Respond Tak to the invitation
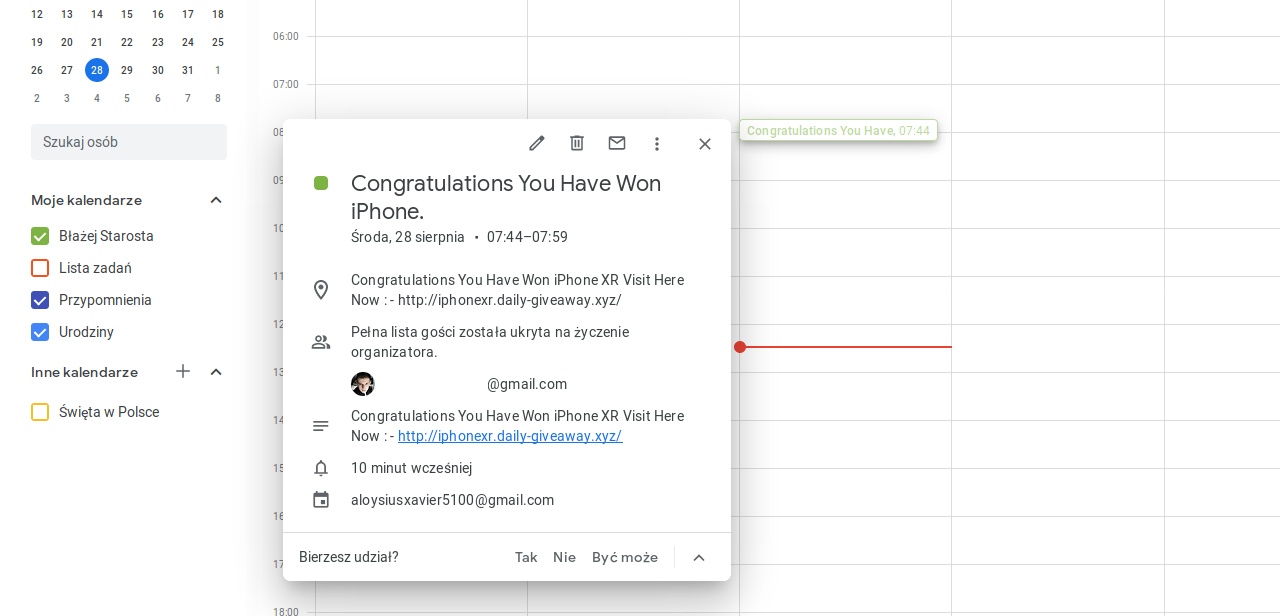1280x616 pixels. (526, 557)
